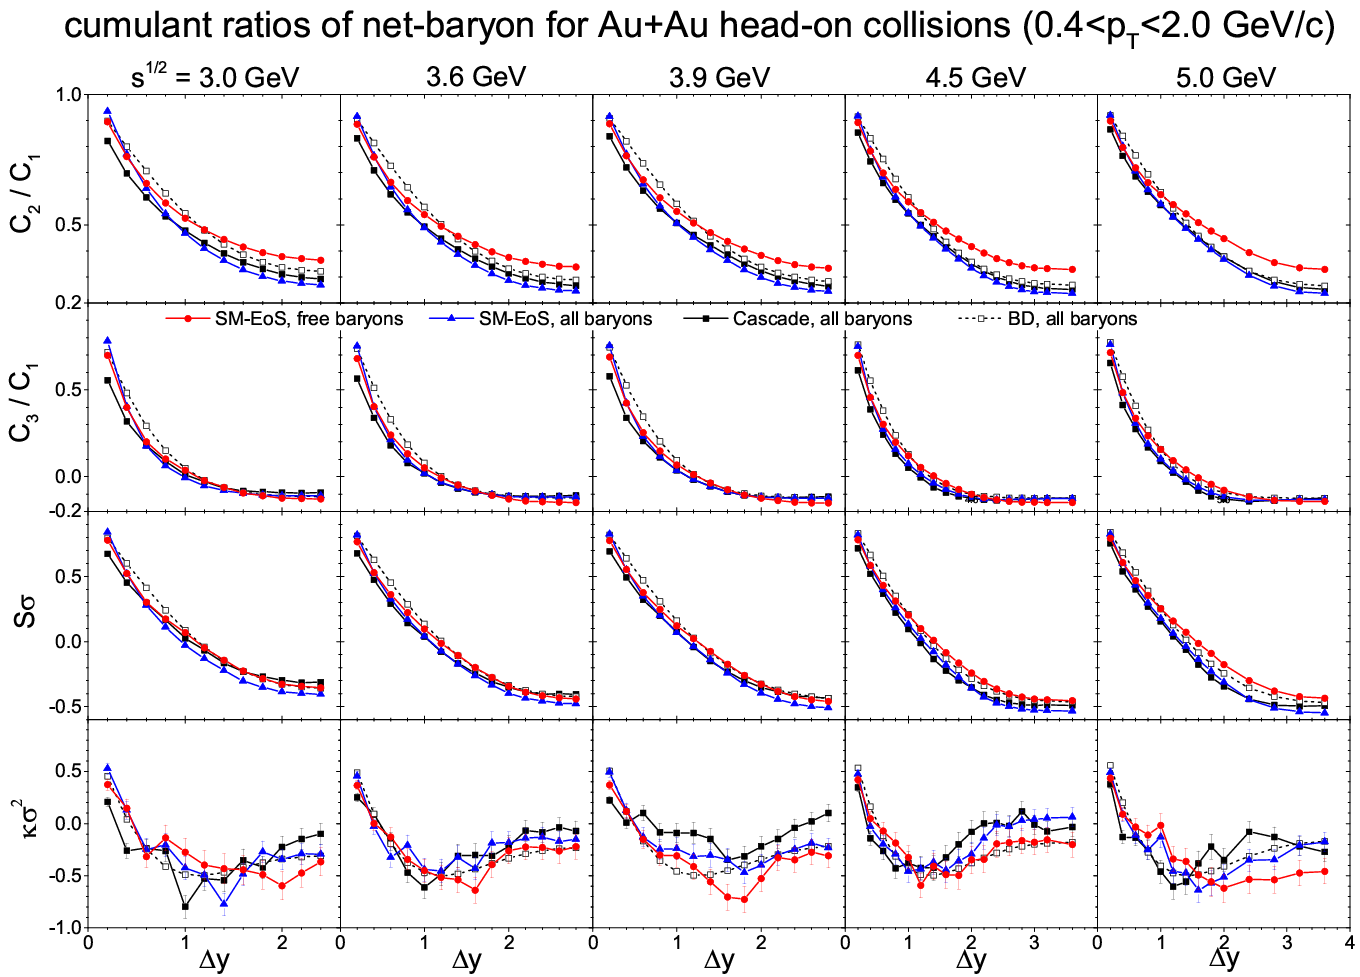Viewport: 1360px width, 977px height.
Task: Click the "3.6 GeV" column header
Action: tap(476, 77)
